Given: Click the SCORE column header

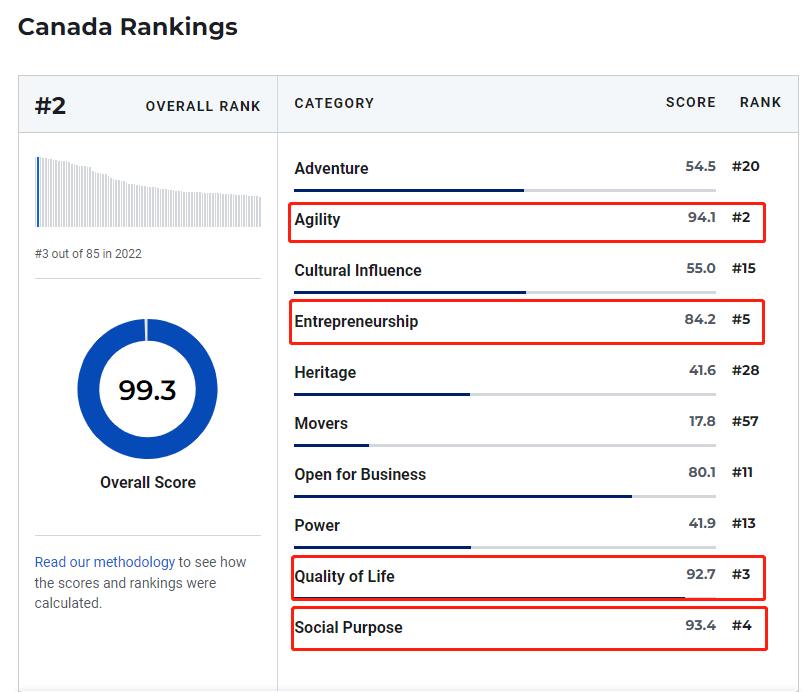Looking at the screenshot, I should click(x=690, y=102).
